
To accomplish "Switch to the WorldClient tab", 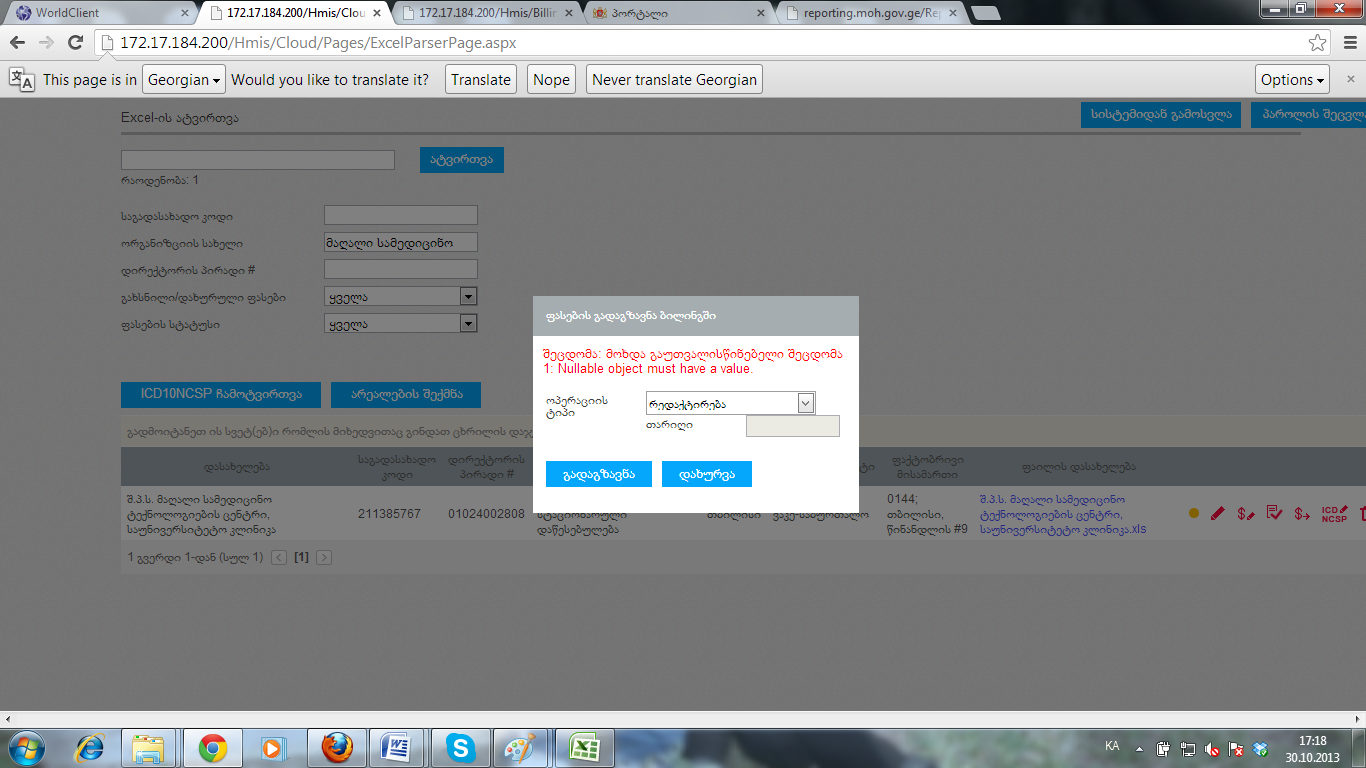I will (98, 13).
